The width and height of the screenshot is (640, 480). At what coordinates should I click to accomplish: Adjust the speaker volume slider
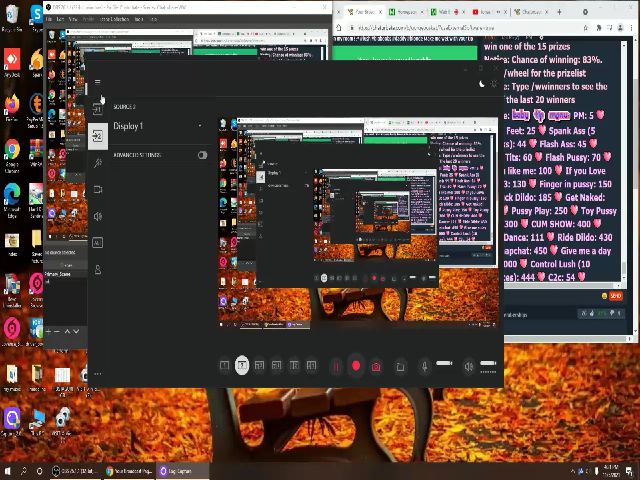[488, 364]
